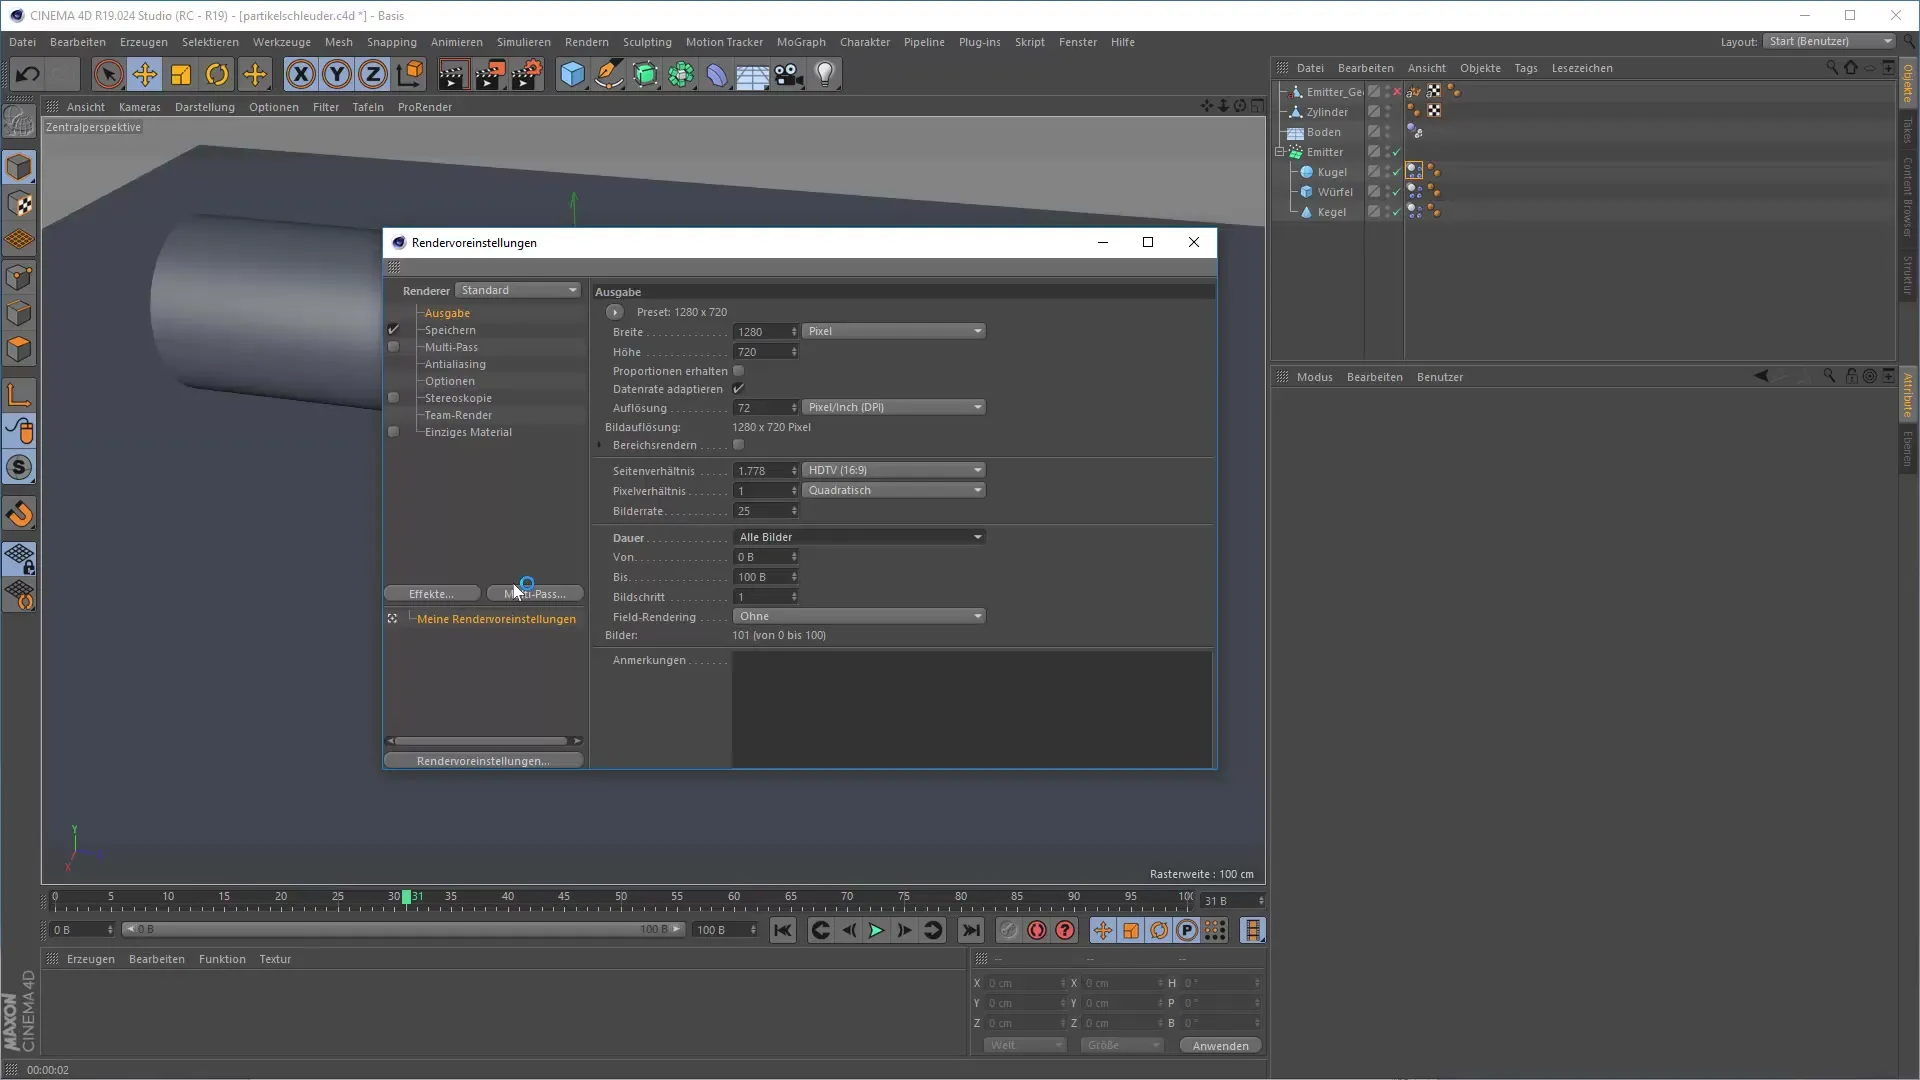
Task: Open Dauer Alle Bilder dropdown
Action: (x=859, y=537)
